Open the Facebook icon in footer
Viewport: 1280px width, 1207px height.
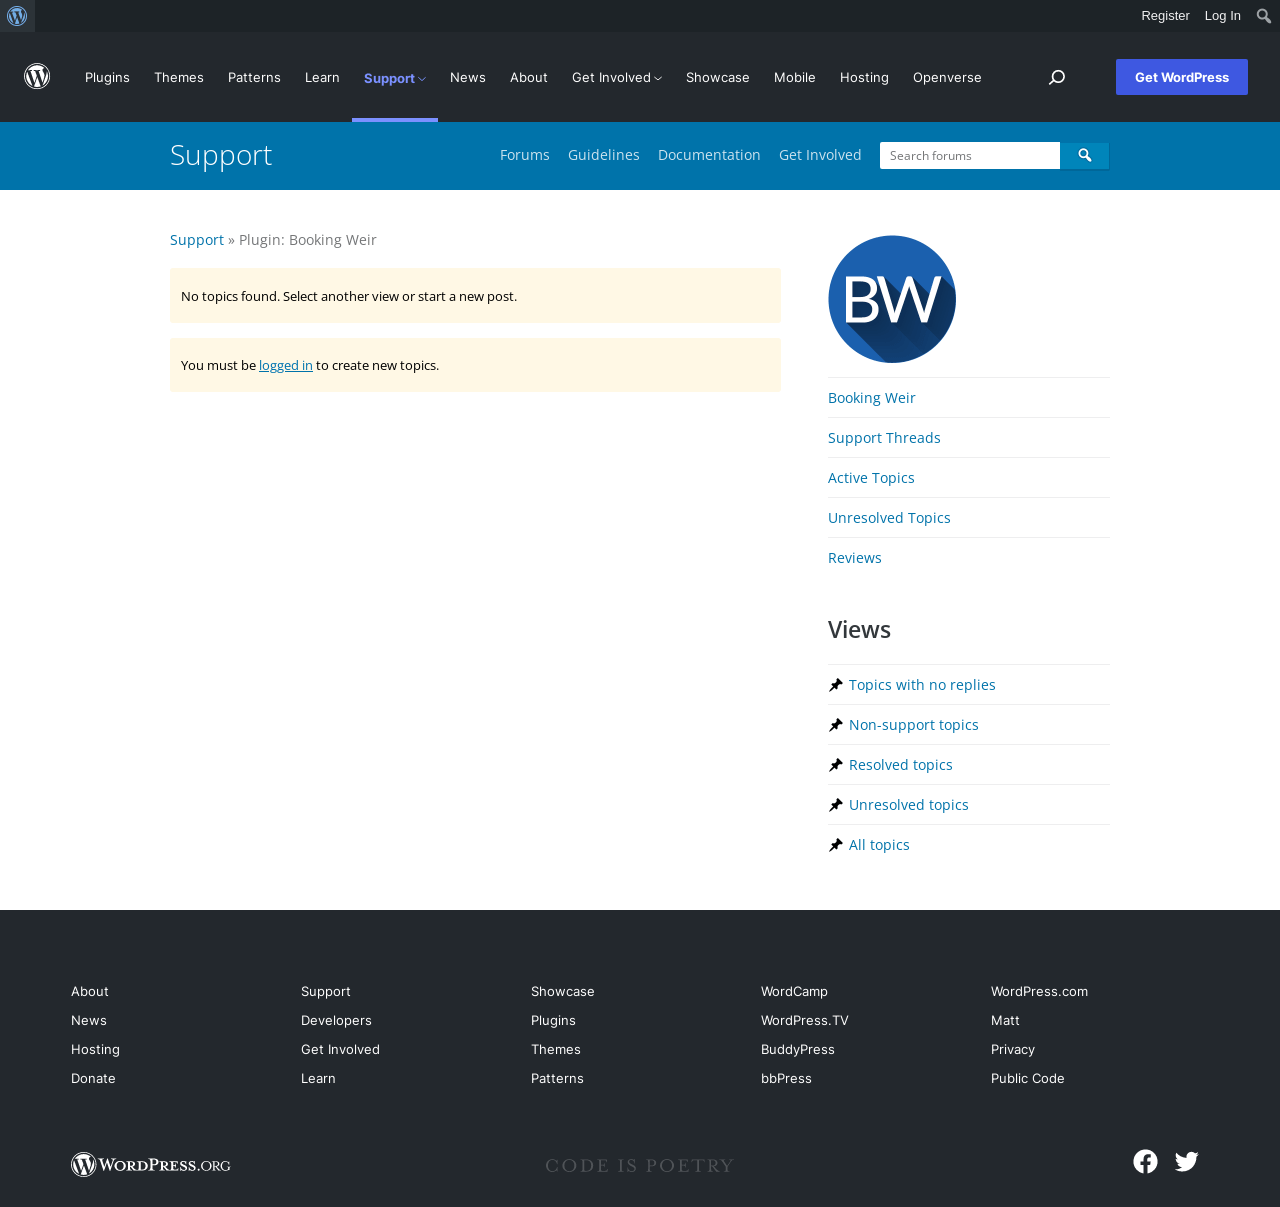[x=1145, y=1161]
